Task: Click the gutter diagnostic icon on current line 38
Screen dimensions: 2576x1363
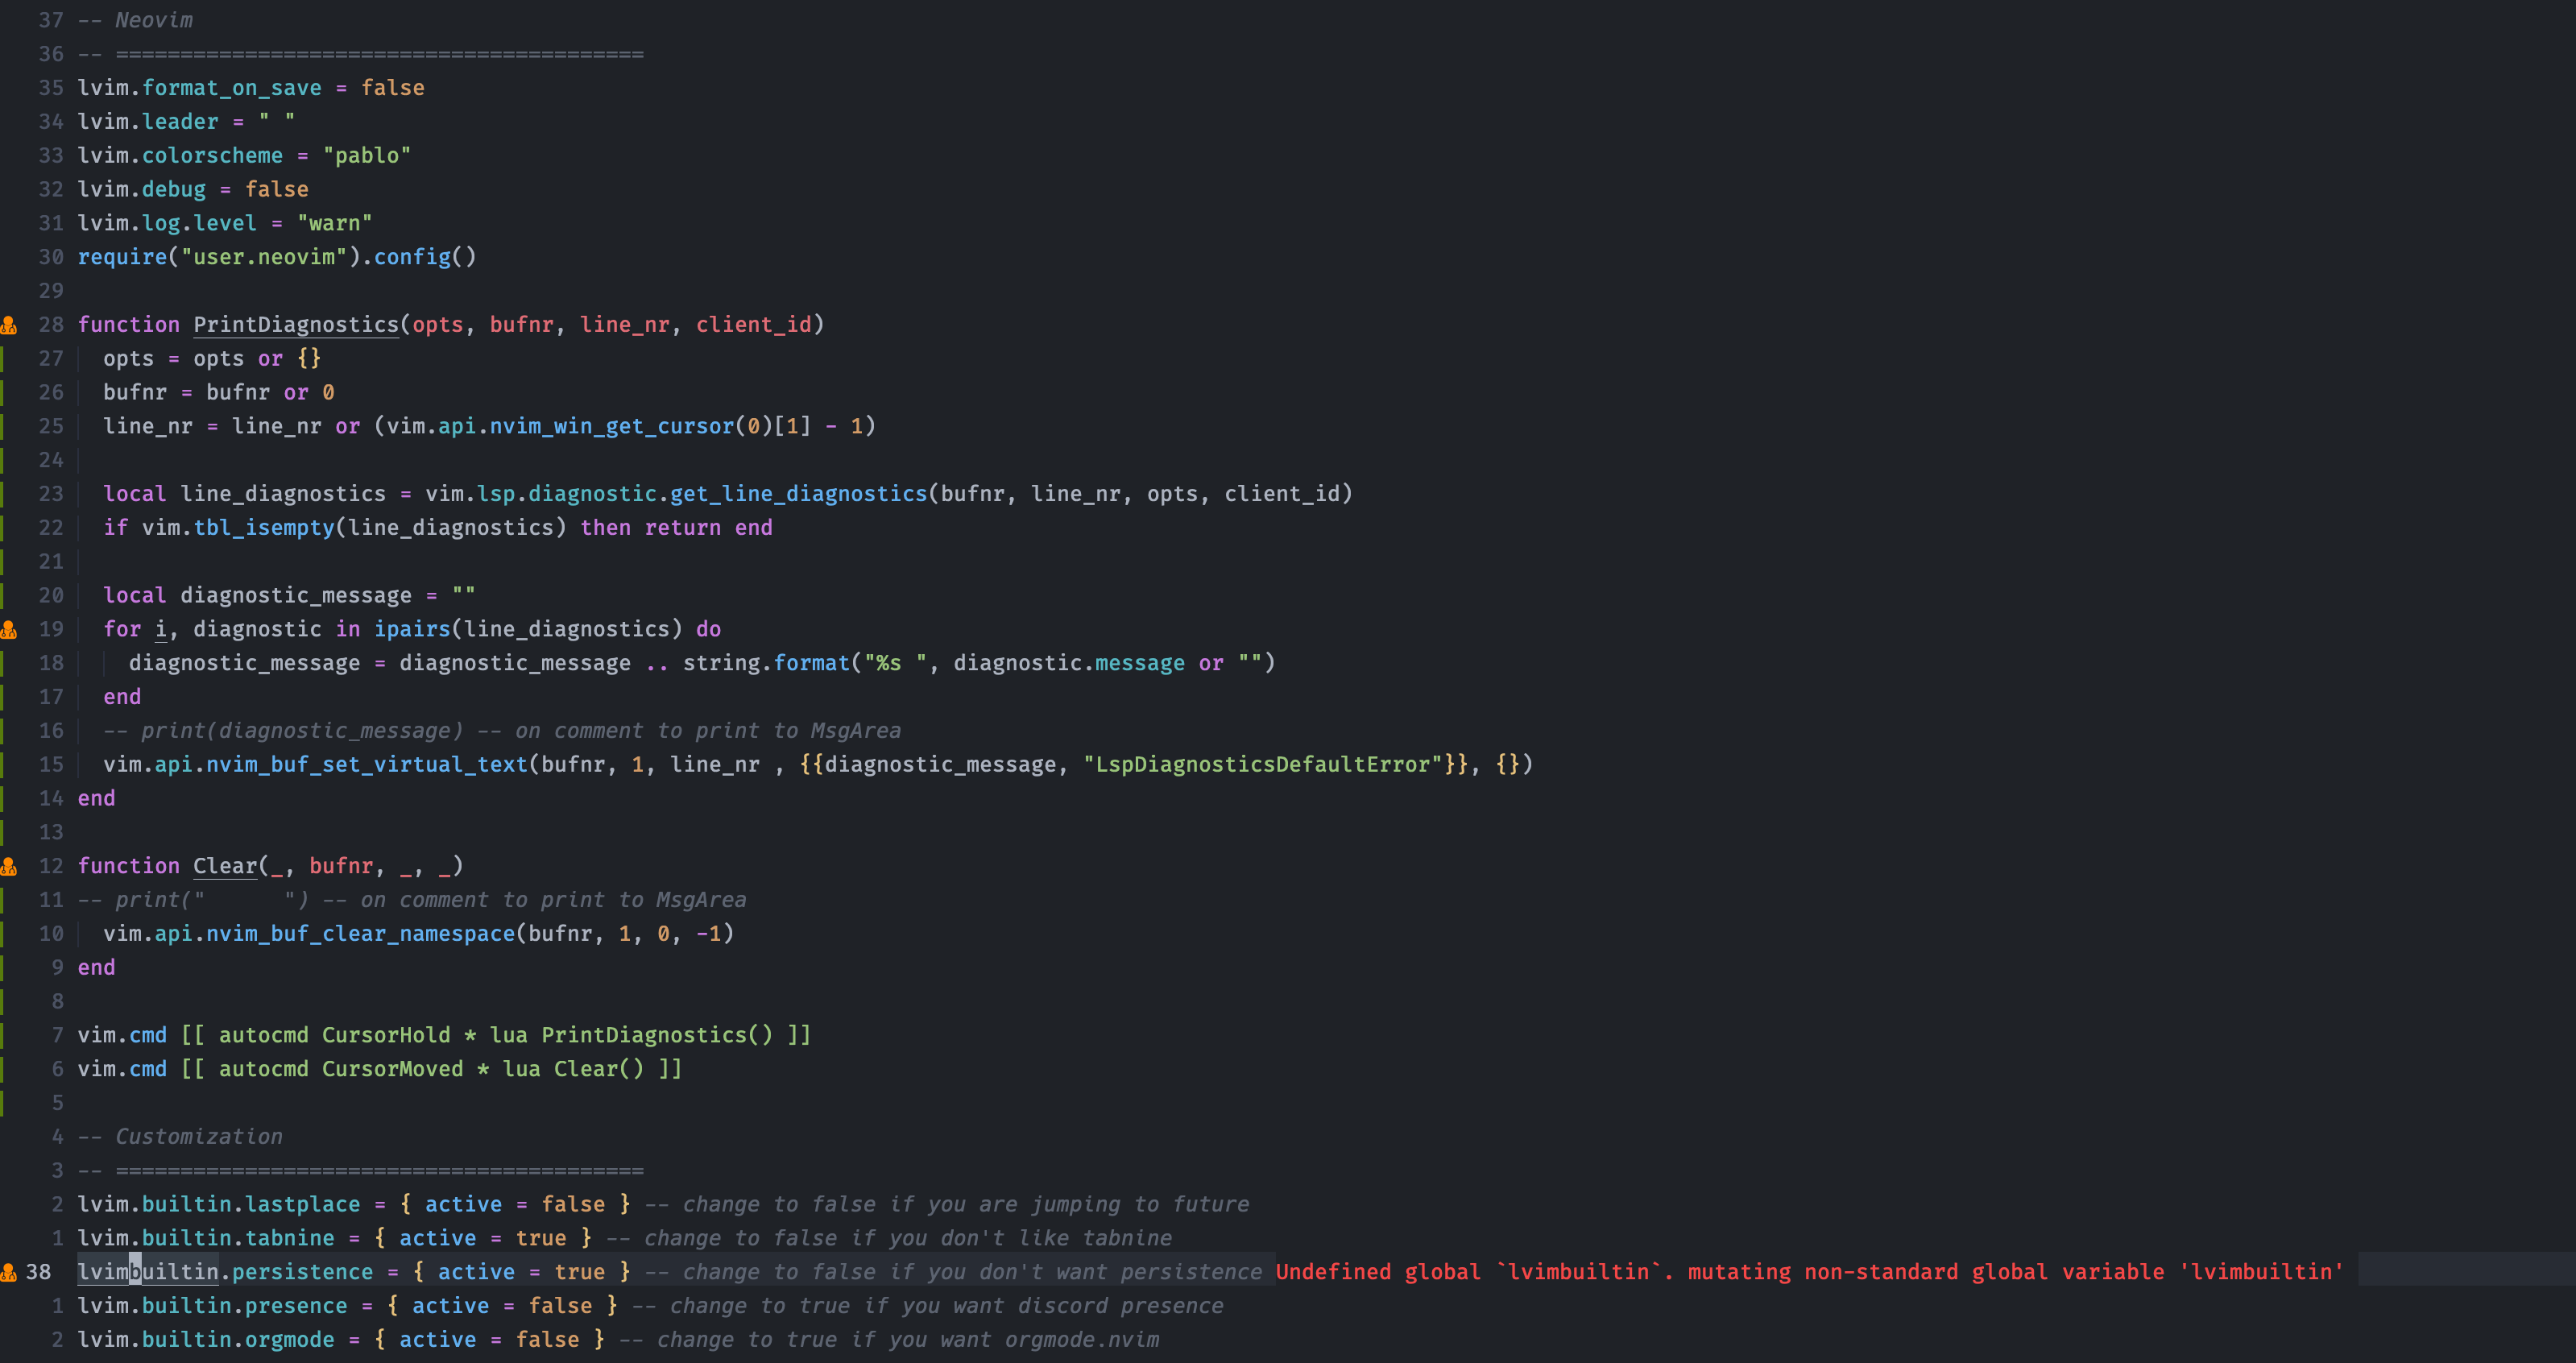Action: (9, 1273)
